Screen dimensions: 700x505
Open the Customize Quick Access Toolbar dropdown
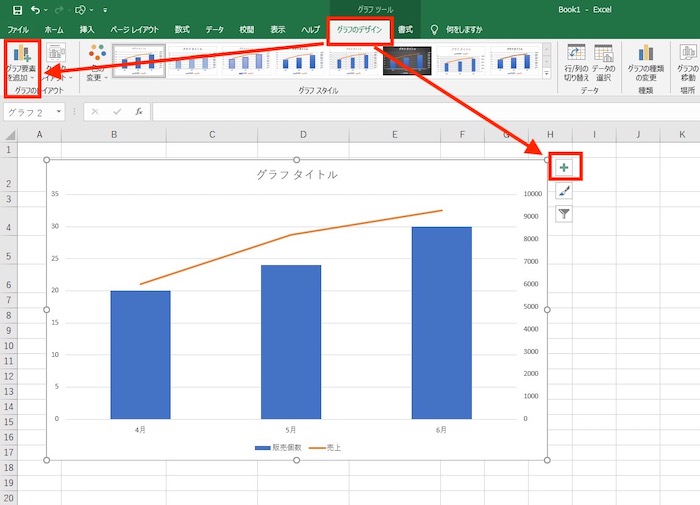point(105,10)
